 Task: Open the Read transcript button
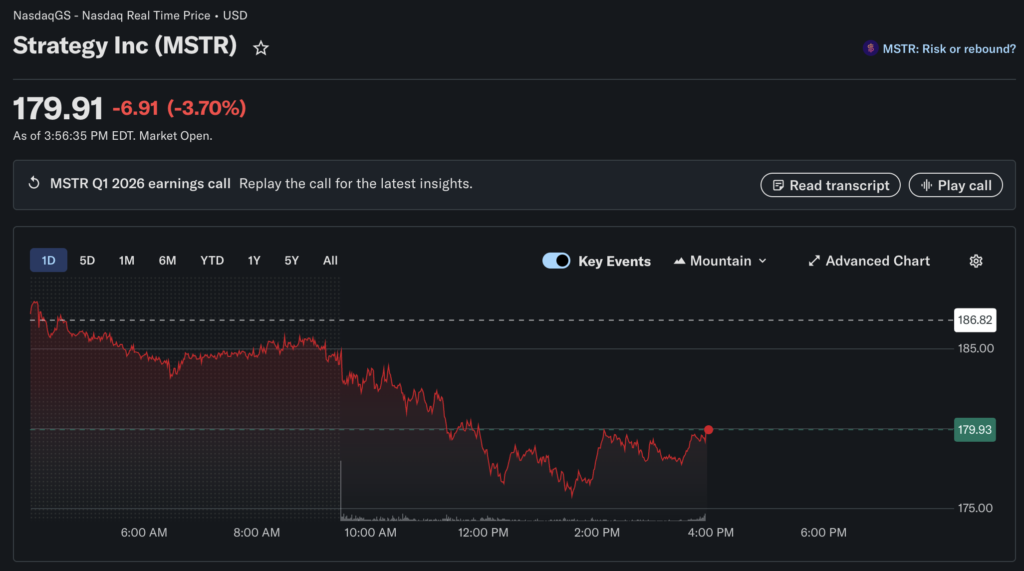[x=831, y=185]
